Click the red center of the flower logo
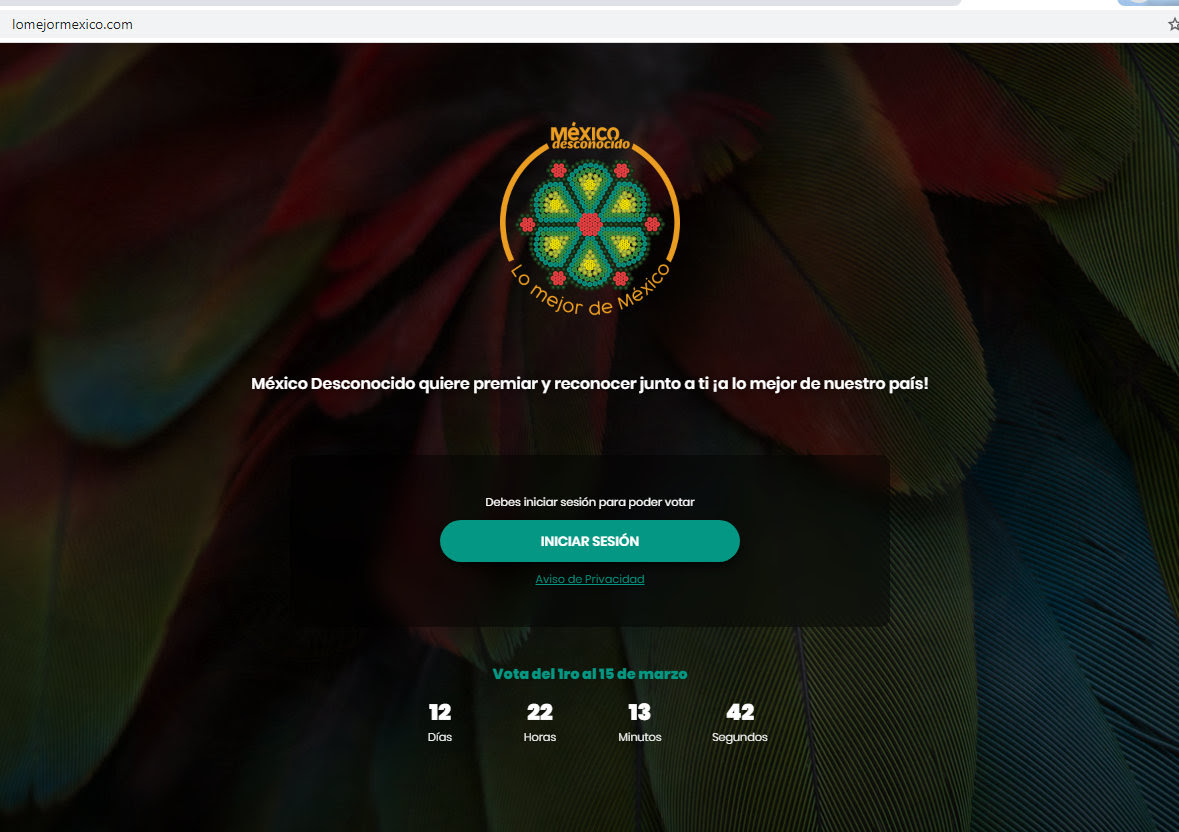This screenshot has width=1179, height=832. (590, 224)
